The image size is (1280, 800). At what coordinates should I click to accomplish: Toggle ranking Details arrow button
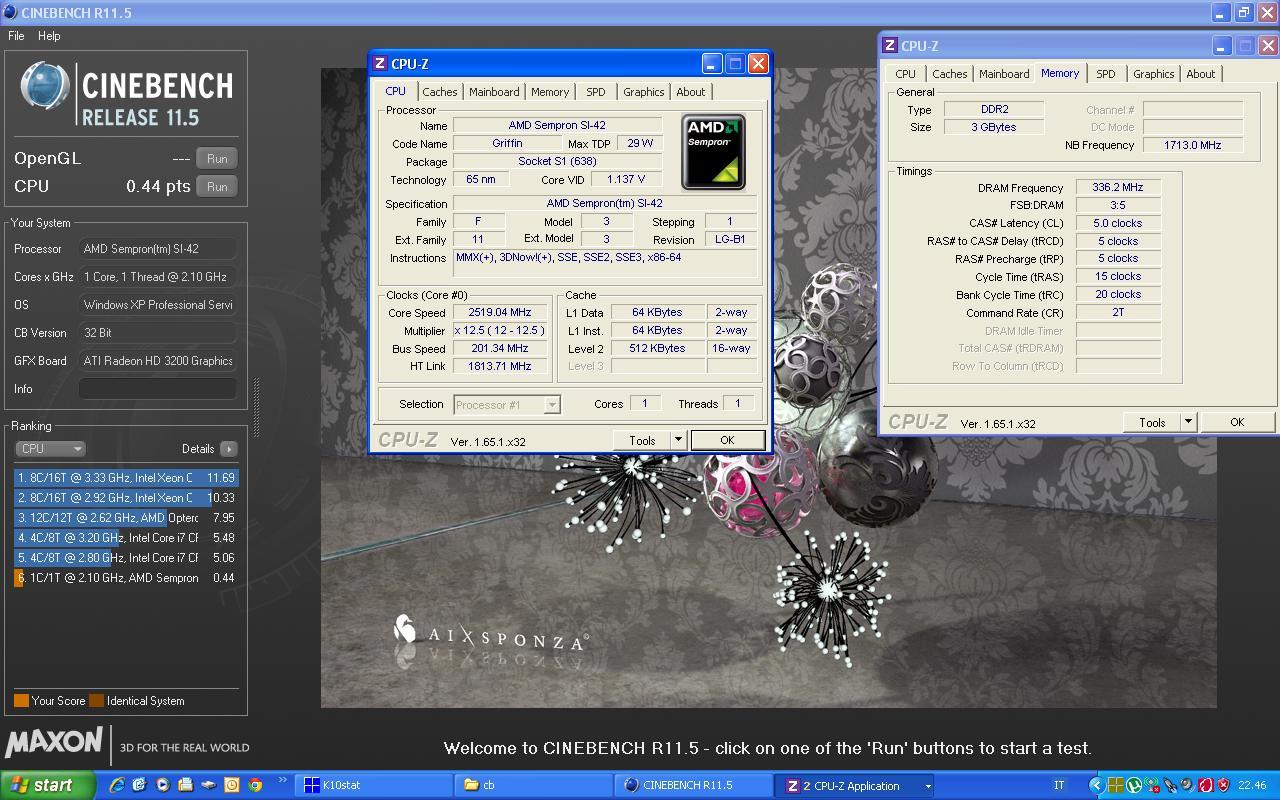228,449
